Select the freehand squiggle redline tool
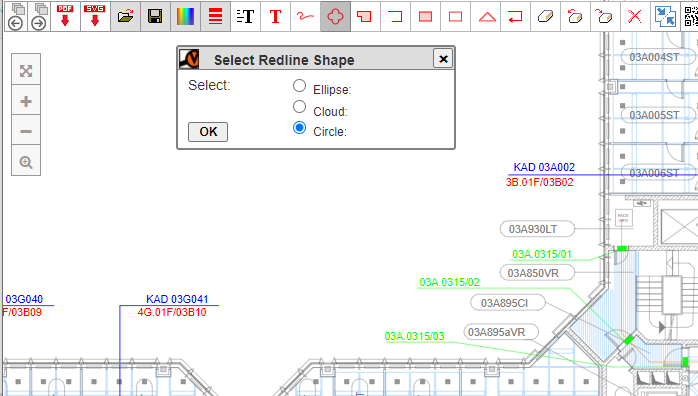The image size is (698, 396). pyautogui.click(x=305, y=16)
